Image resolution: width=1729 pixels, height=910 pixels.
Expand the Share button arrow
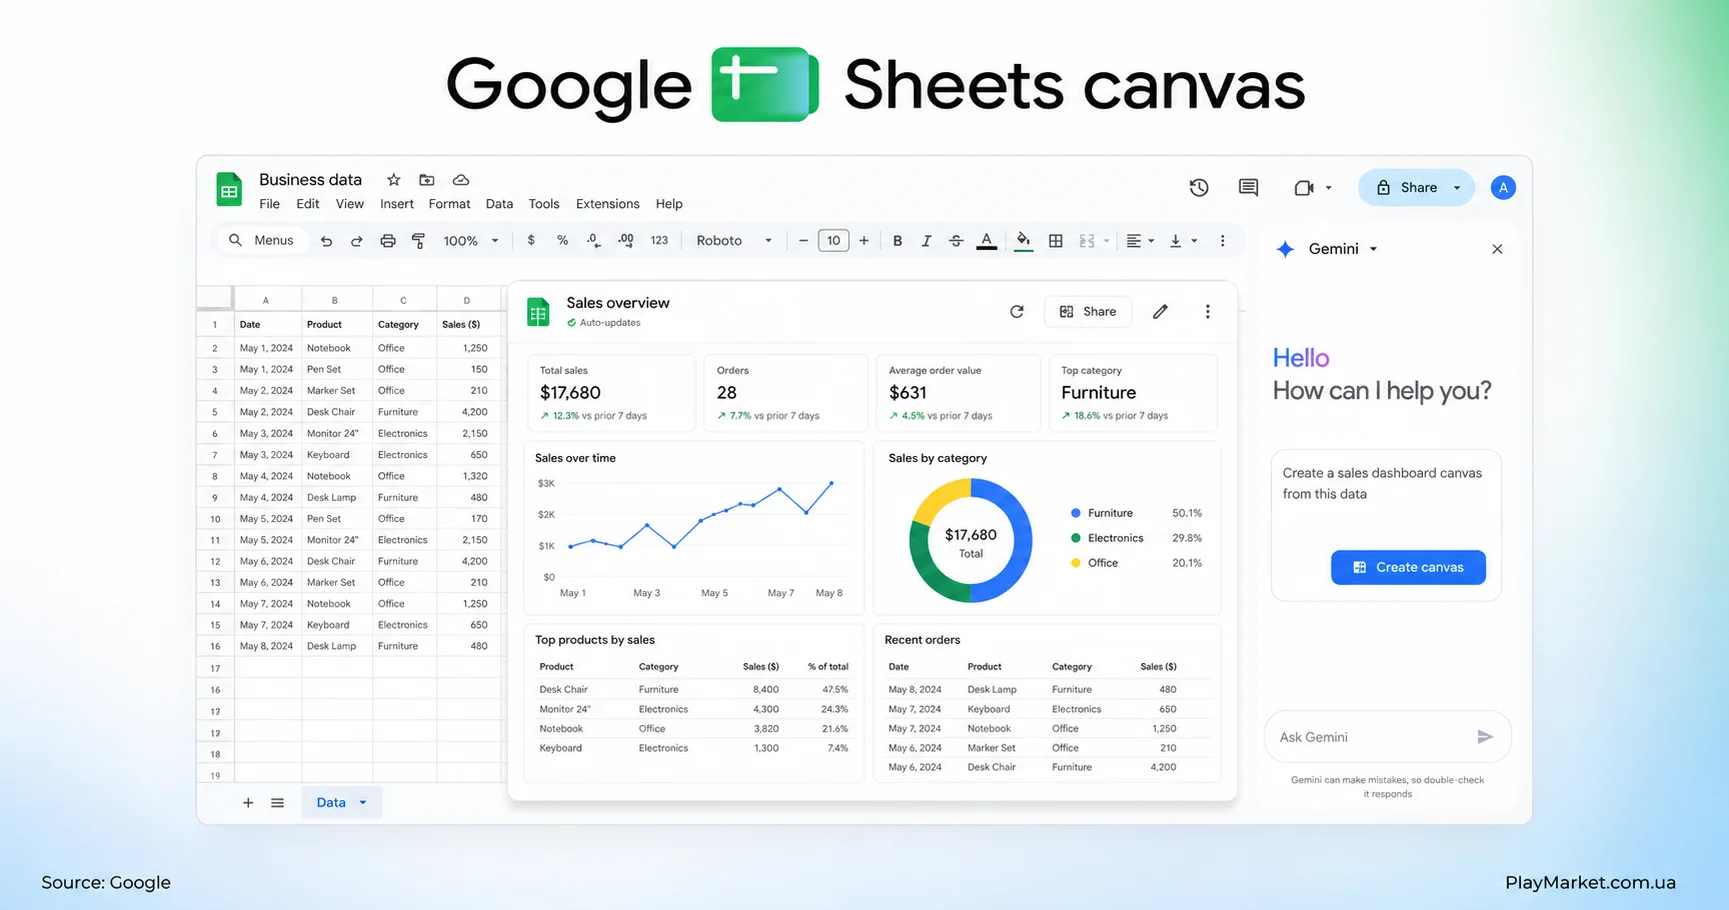tap(1457, 188)
